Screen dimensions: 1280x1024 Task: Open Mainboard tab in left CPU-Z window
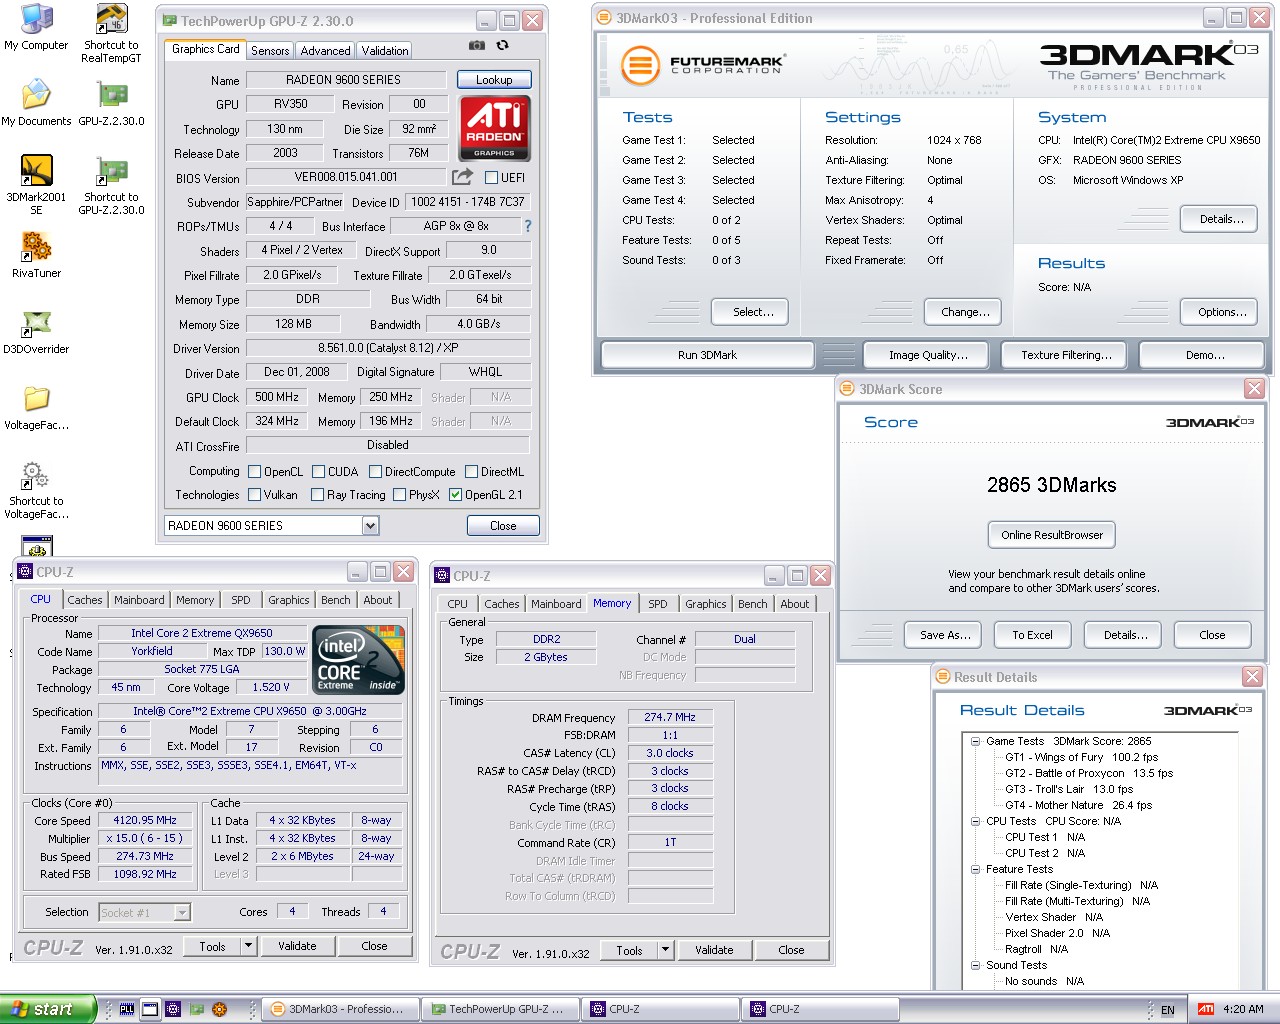pyautogui.click(x=139, y=600)
